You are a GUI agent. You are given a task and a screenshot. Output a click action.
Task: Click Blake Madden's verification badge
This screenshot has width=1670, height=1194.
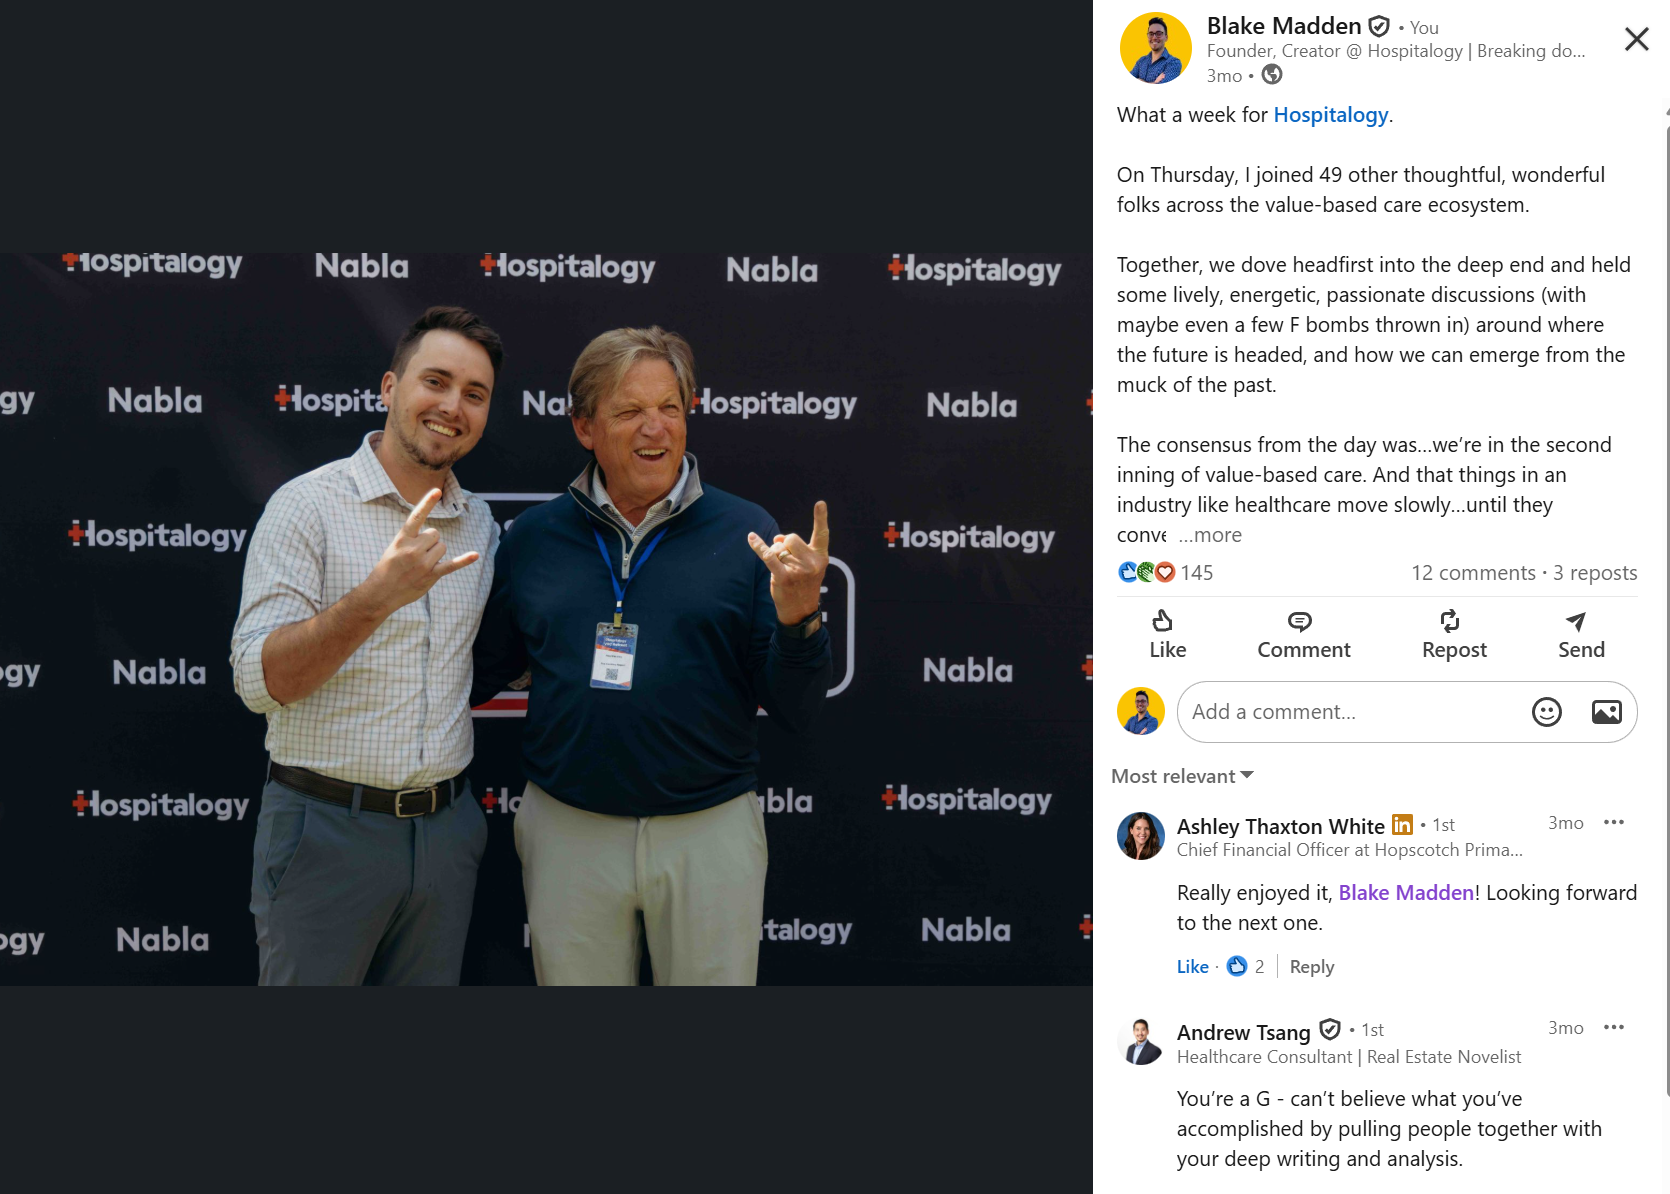1379,26
